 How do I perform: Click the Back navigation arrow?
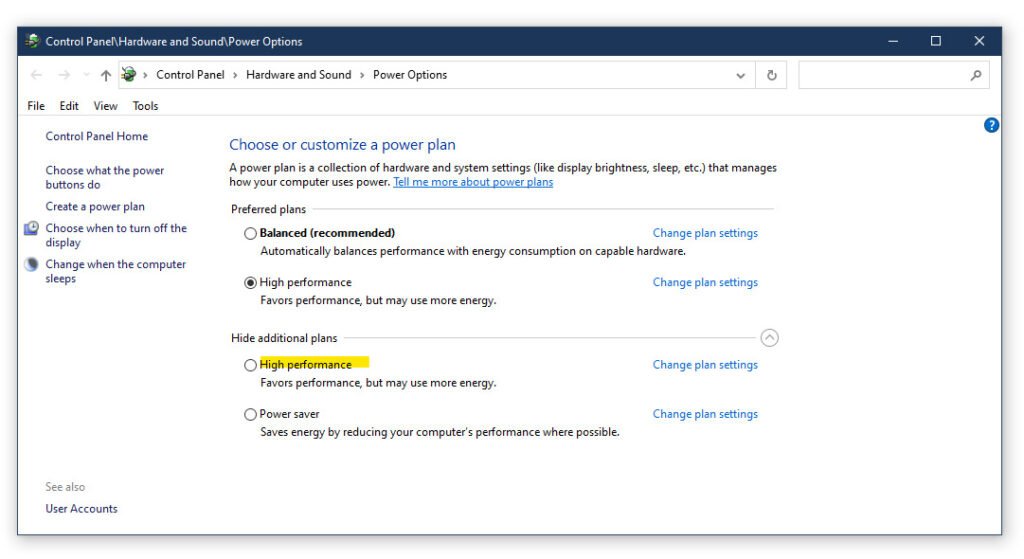coord(37,75)
